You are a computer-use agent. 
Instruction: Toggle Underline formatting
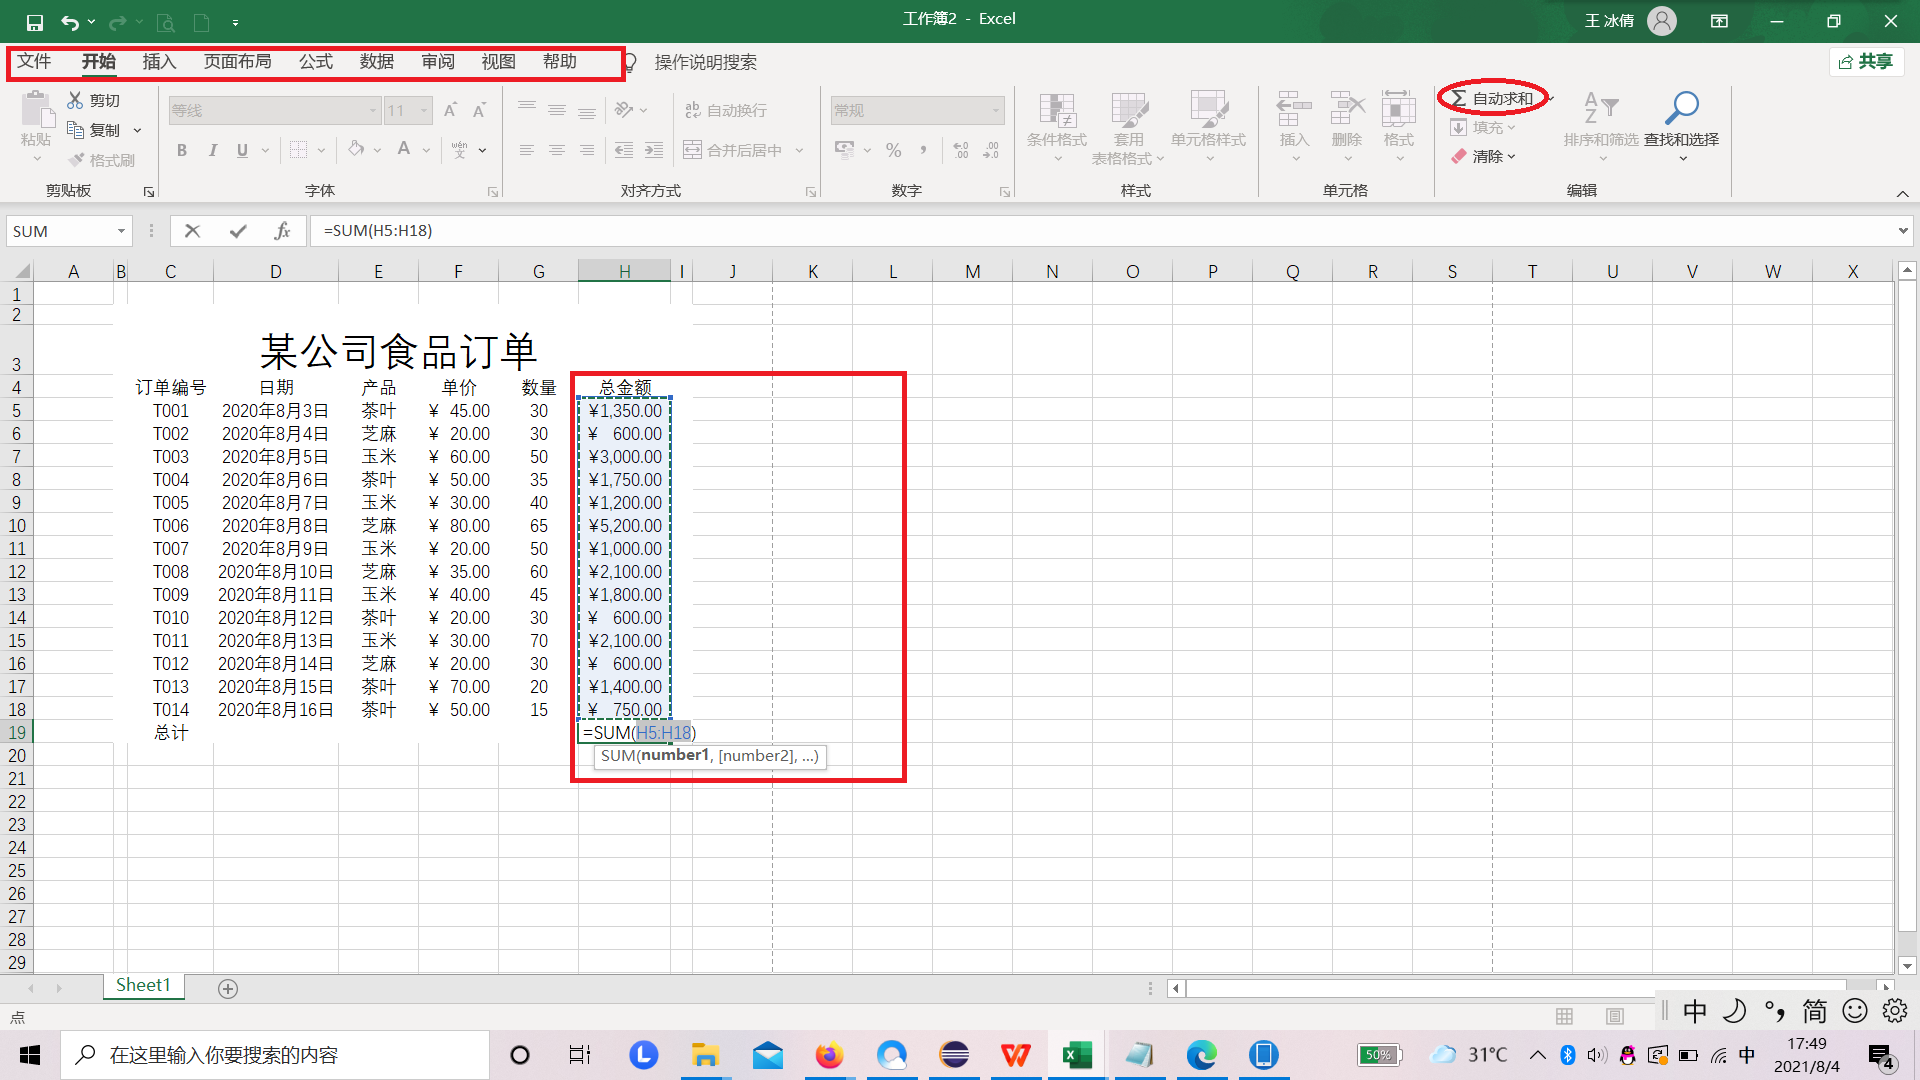click(242, 150)
